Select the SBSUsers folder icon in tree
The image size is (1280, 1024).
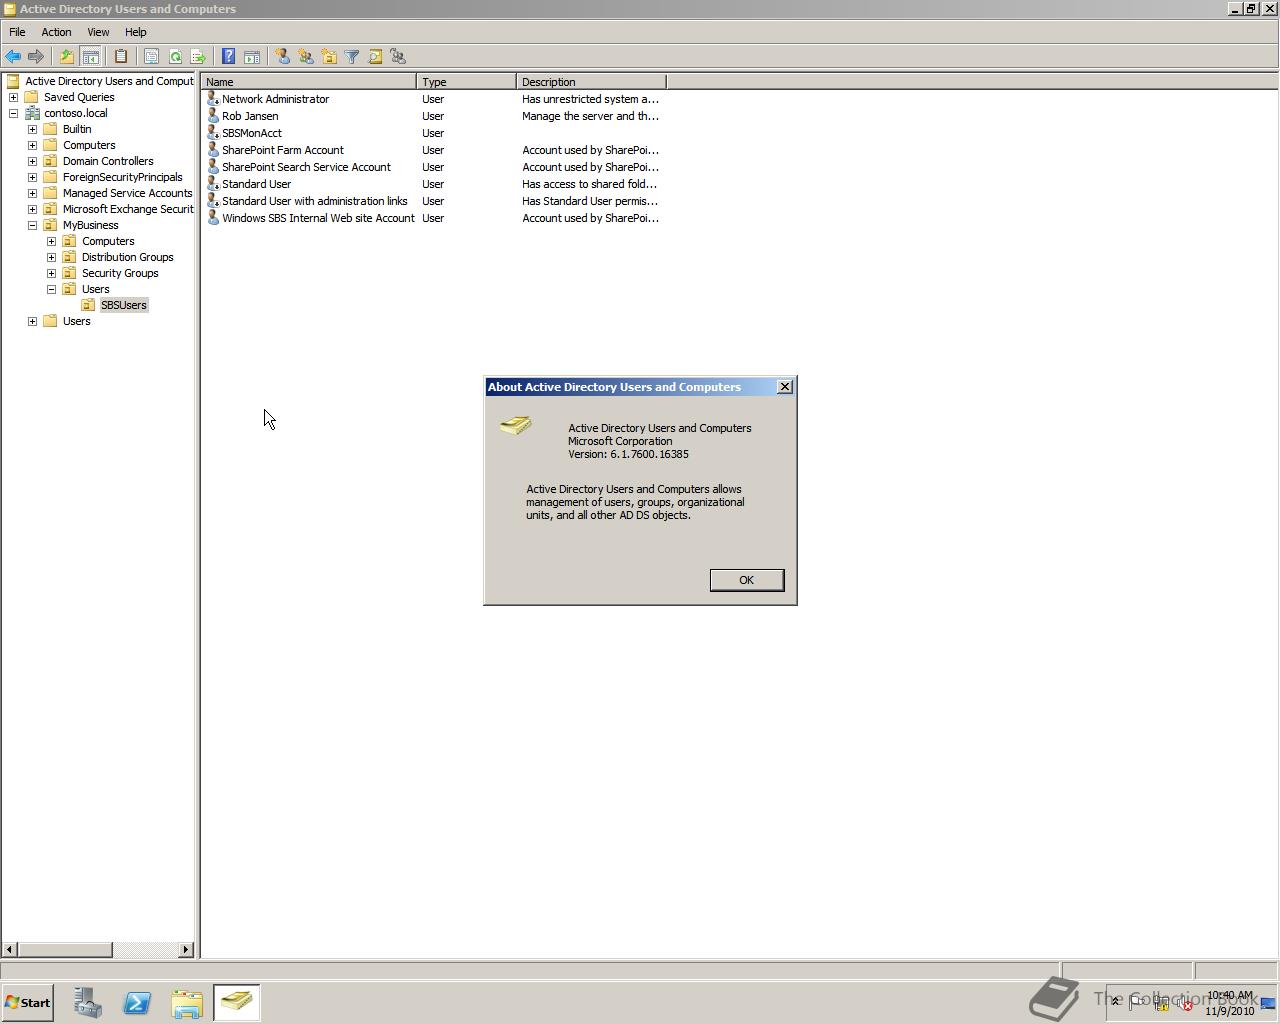88,305
